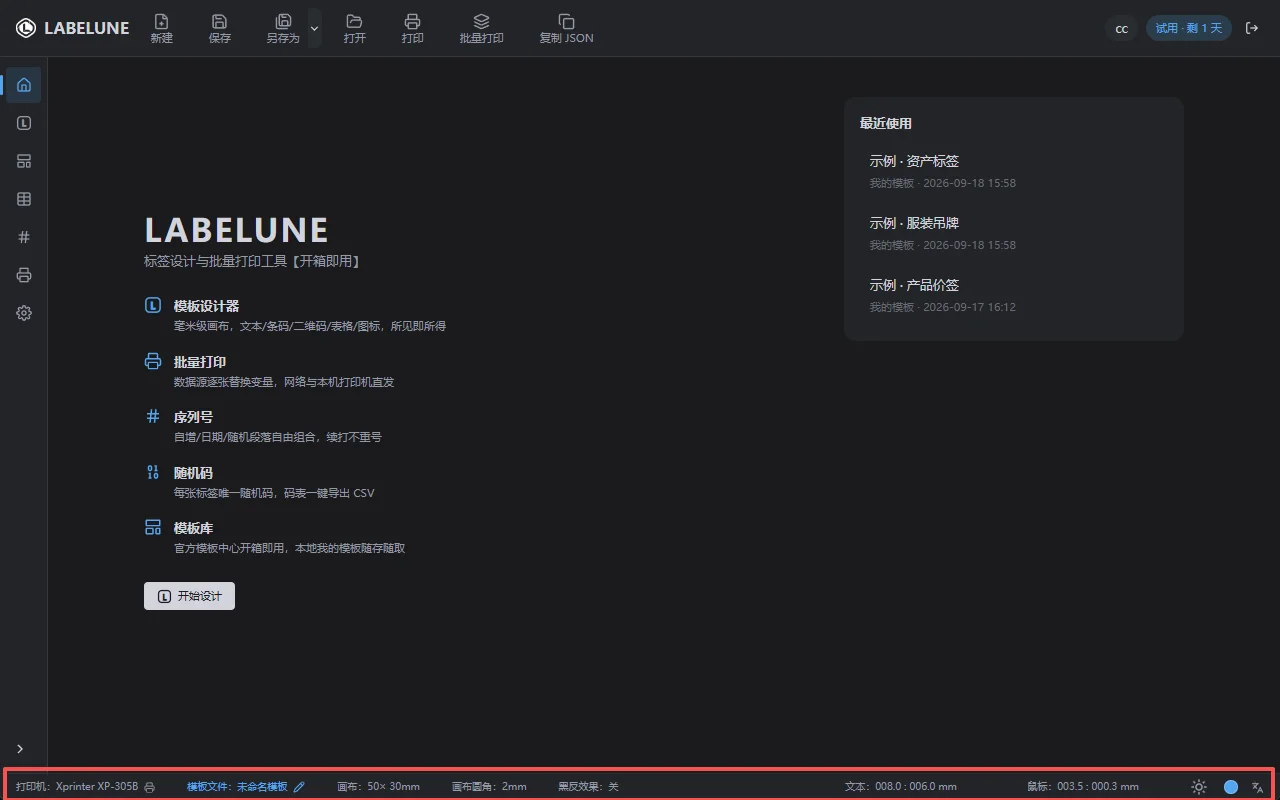Click the 最近使用 panel heading

[886, 124]
